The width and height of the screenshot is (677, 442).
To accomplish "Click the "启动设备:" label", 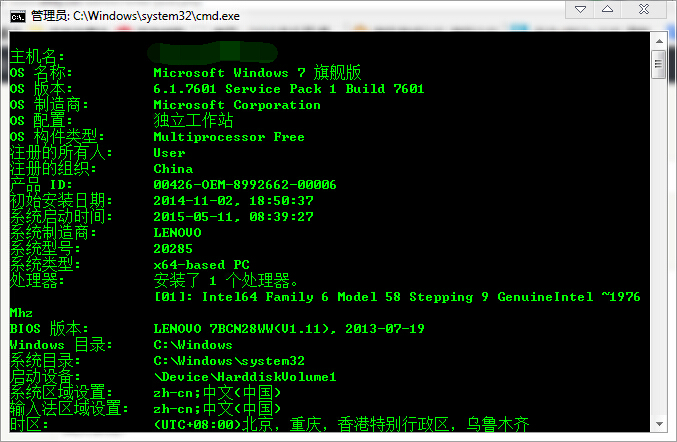I will point(45,376).
